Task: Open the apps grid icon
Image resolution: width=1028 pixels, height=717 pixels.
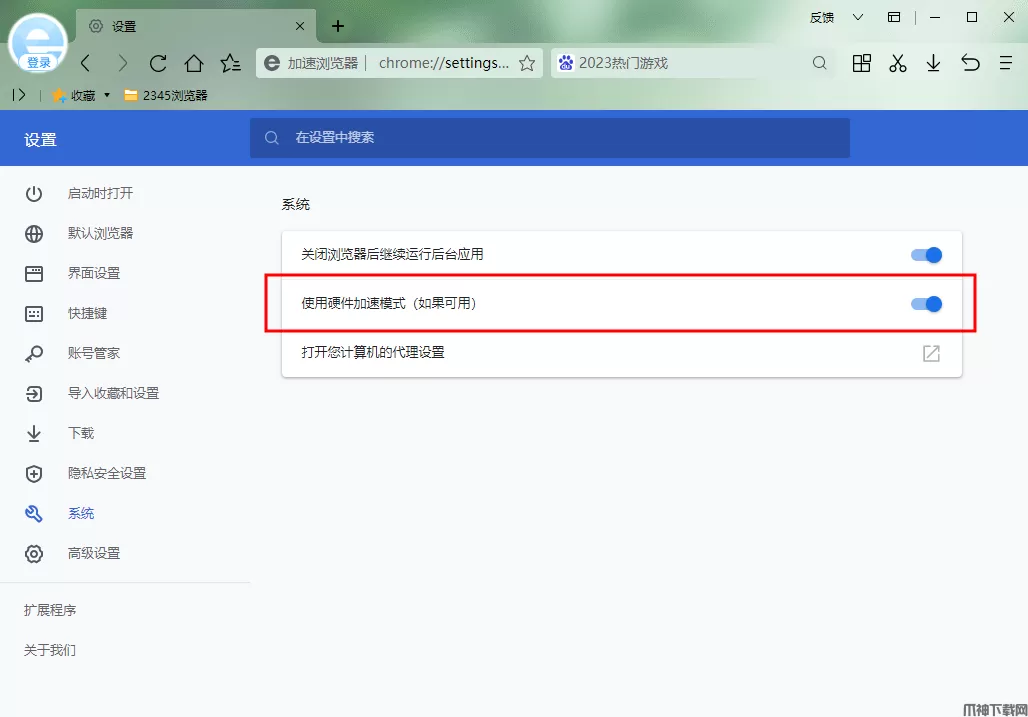Action: coord(861,63)
